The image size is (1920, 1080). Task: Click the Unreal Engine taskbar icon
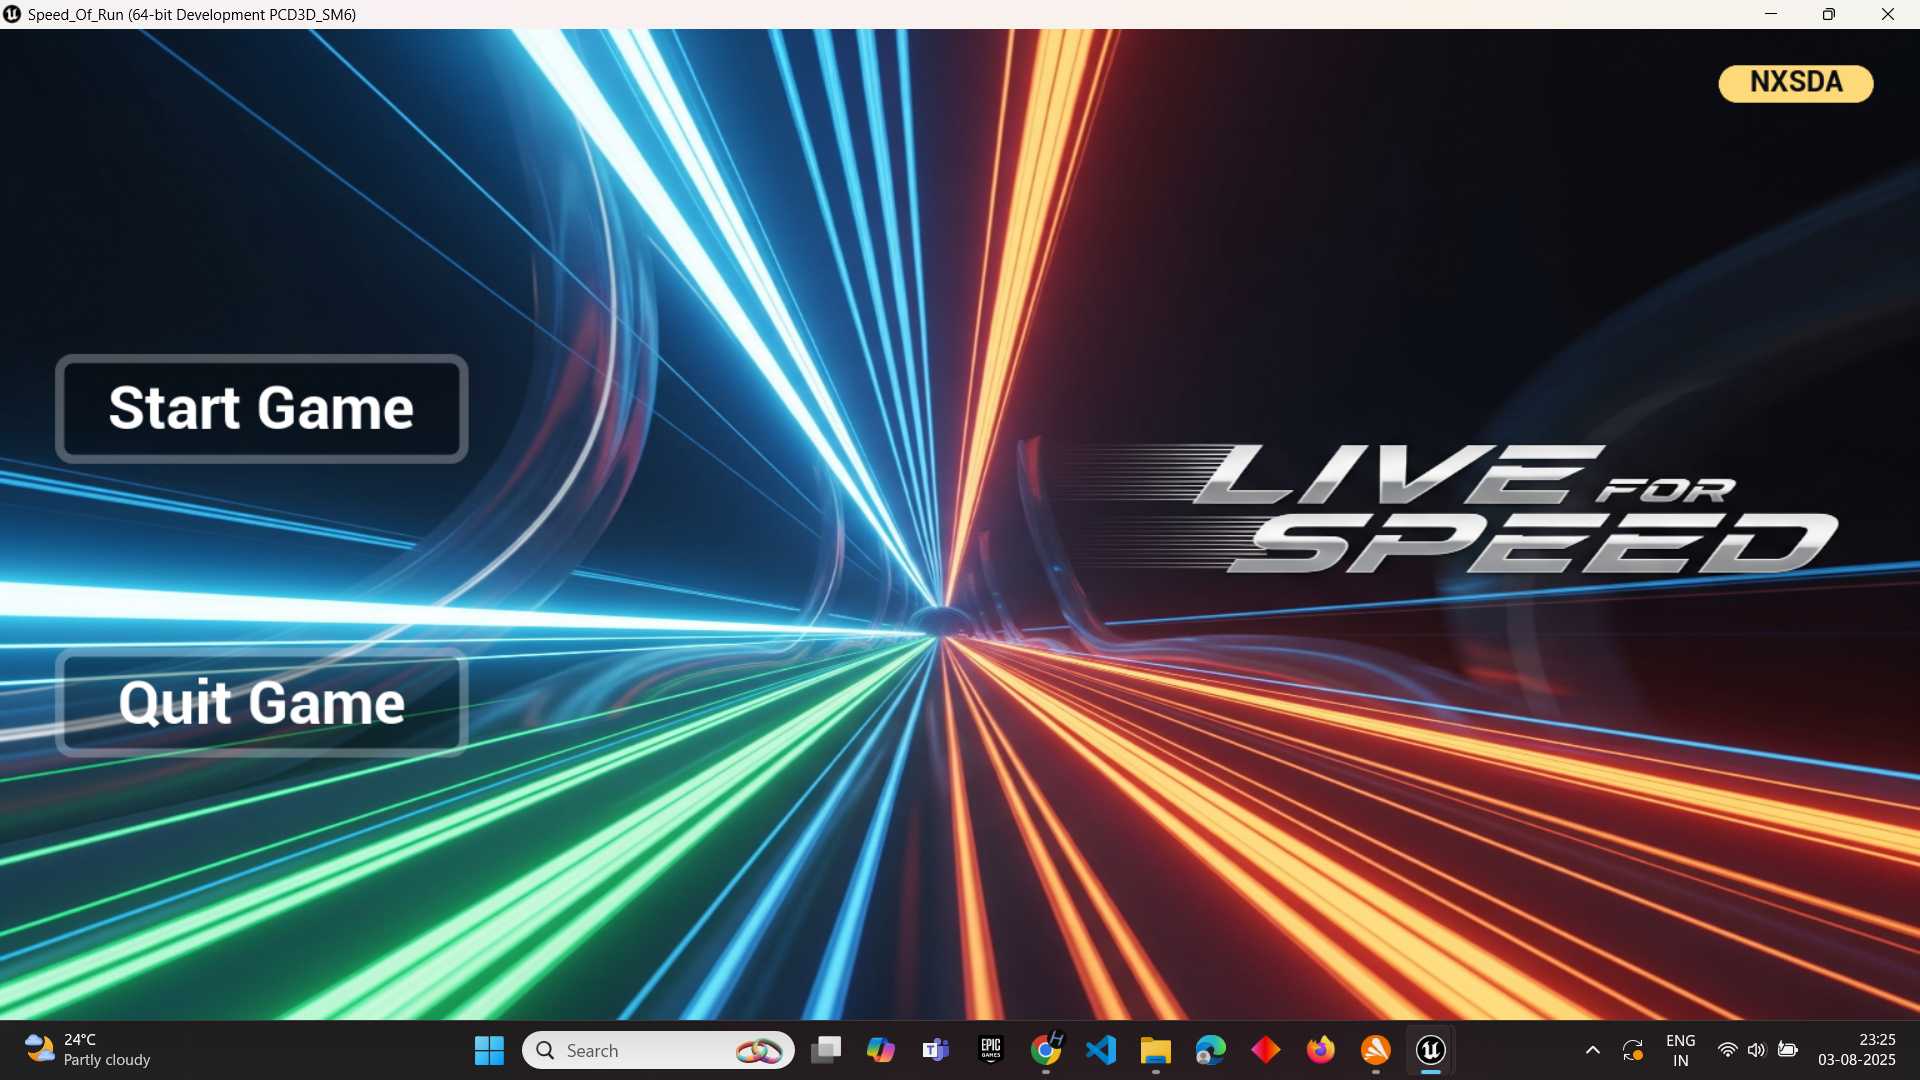(1431, 1050)
